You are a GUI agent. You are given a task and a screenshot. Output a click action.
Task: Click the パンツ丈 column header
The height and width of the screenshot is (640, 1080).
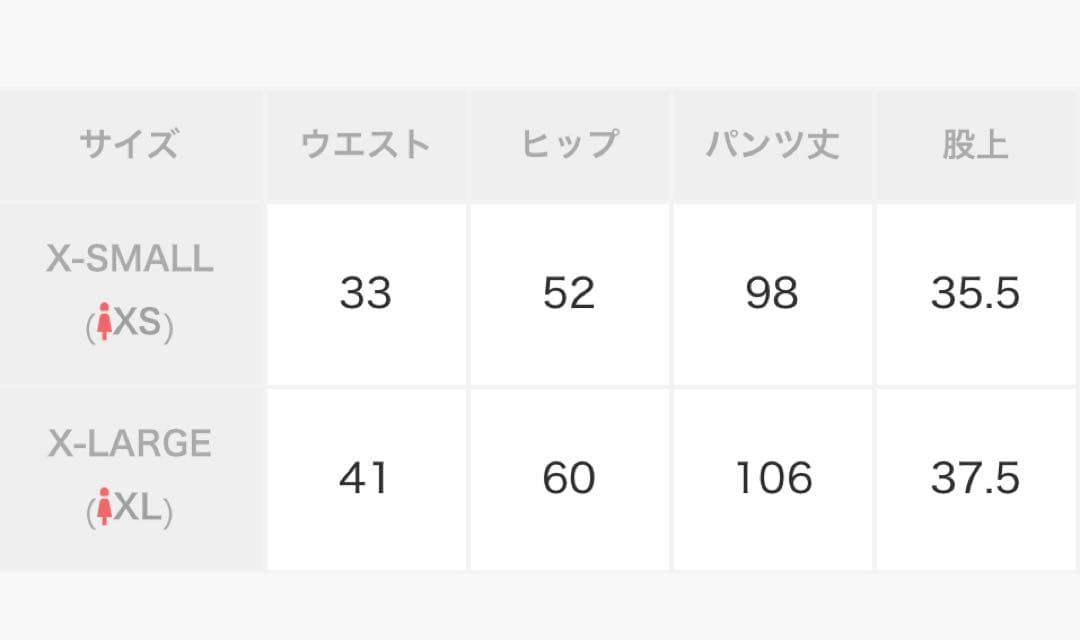click(772, 146)
